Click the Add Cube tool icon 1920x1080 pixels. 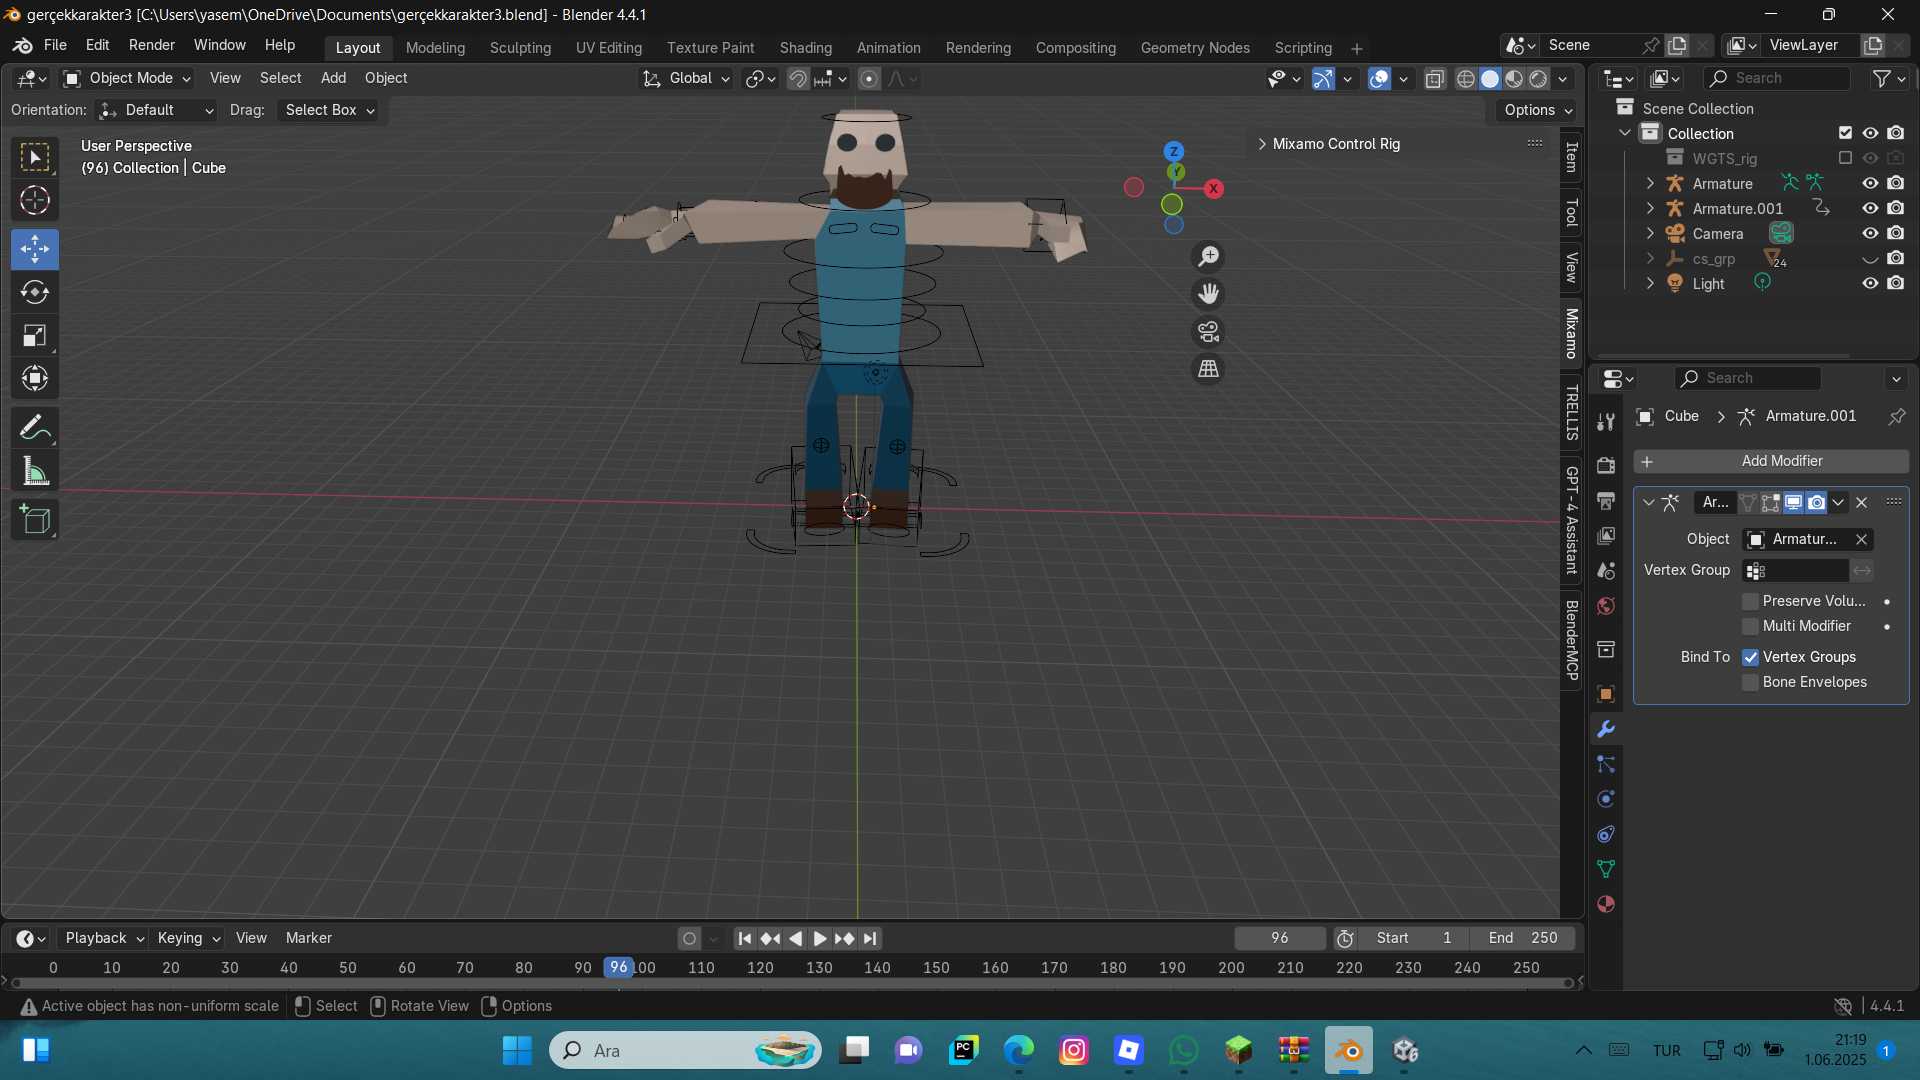pos(35,520)
